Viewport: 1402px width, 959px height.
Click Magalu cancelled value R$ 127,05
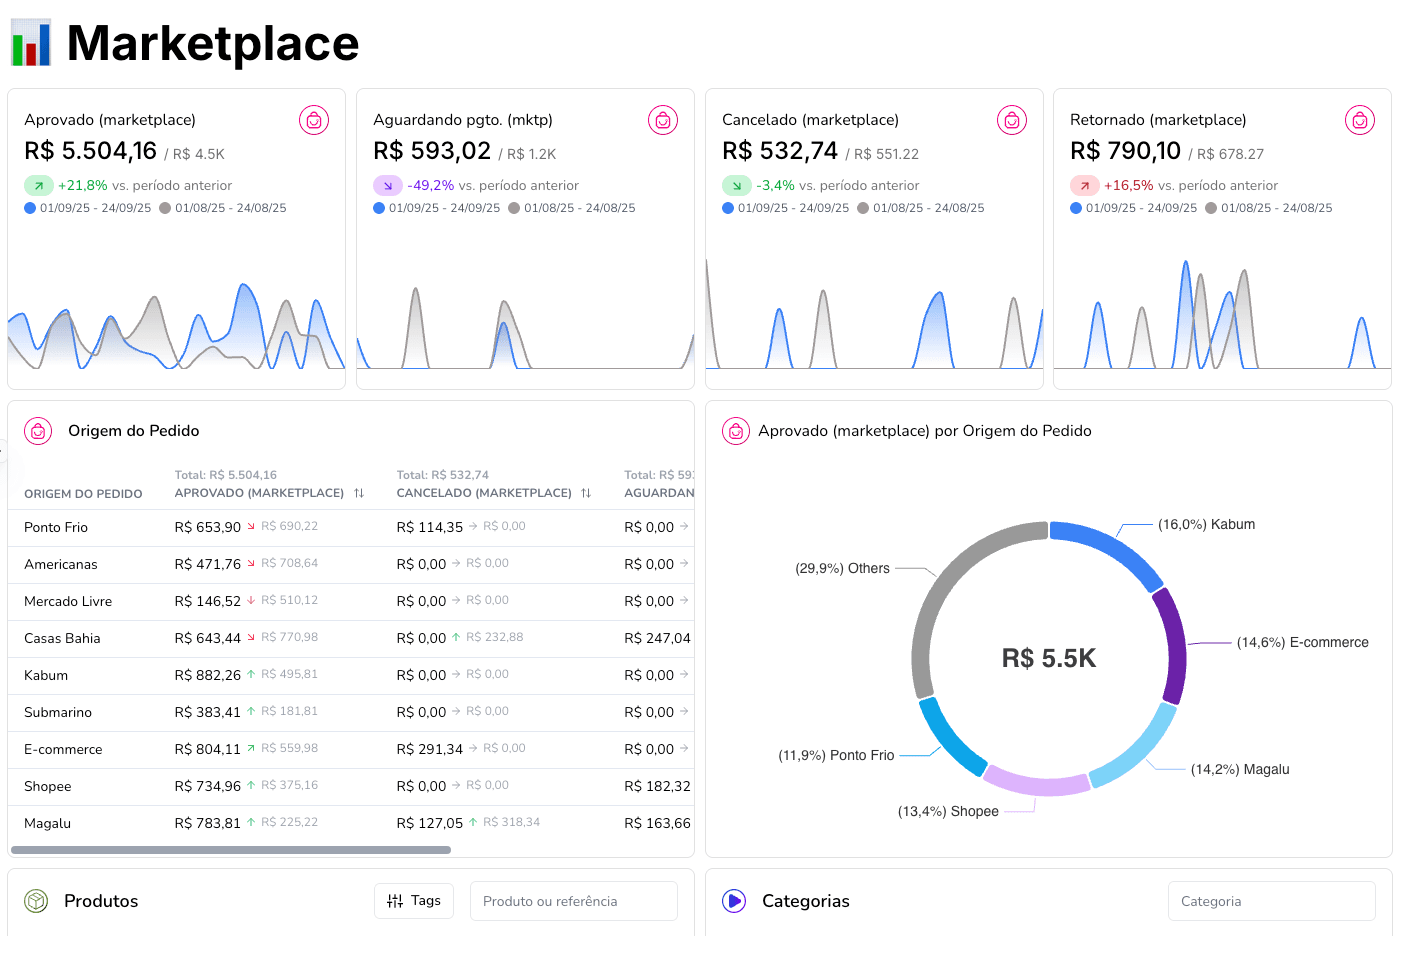coord(430,823)
